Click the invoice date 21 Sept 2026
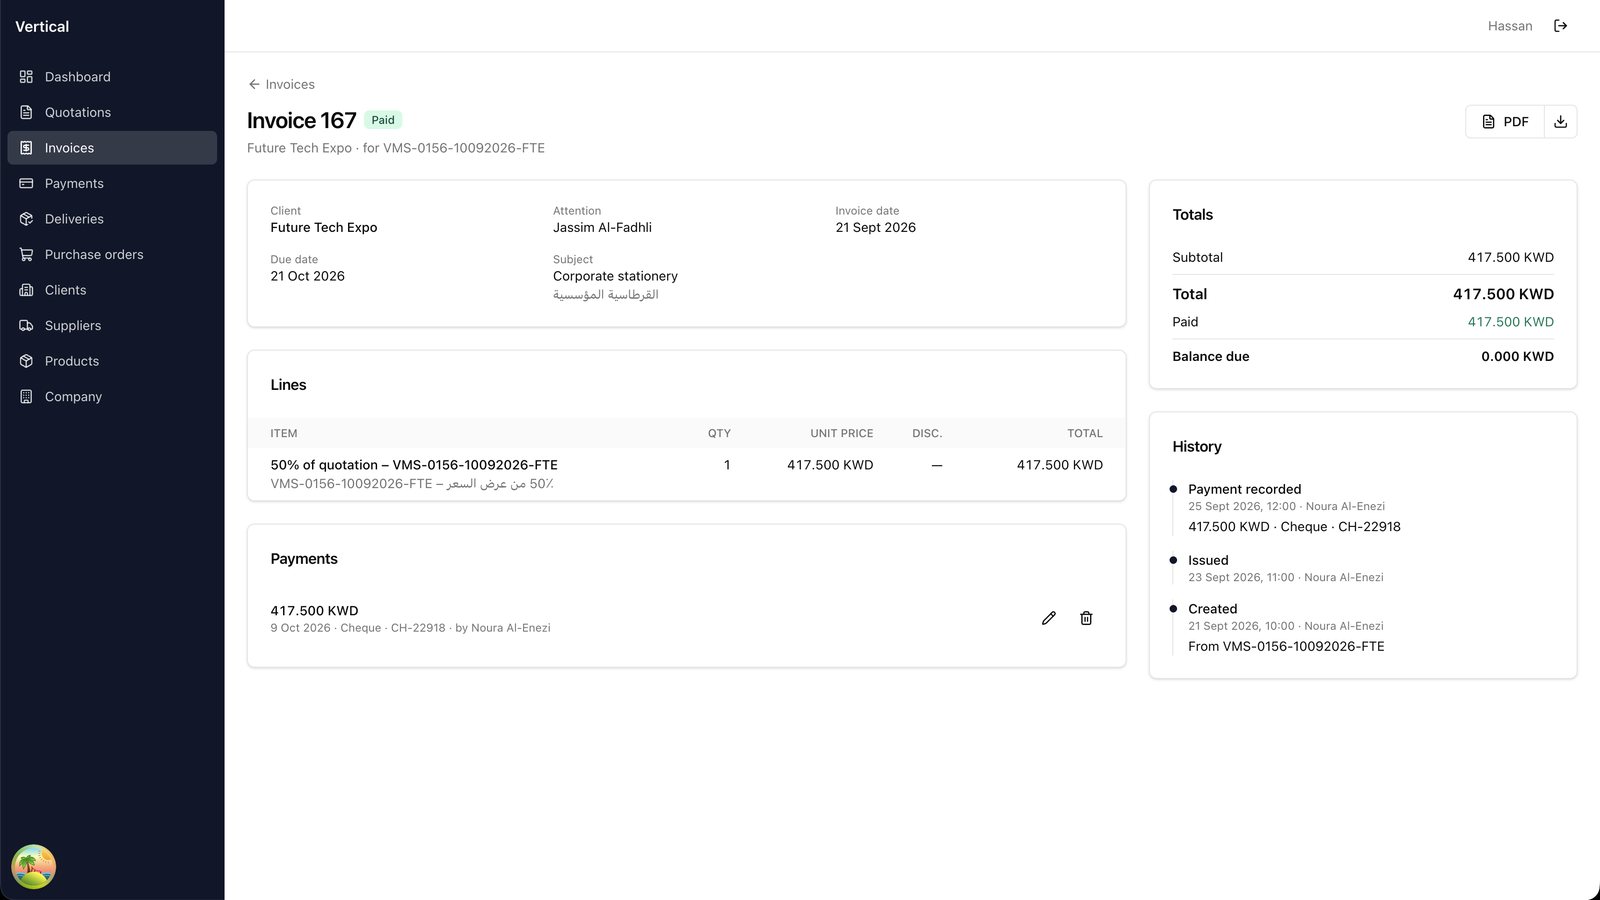 point(876,228)
